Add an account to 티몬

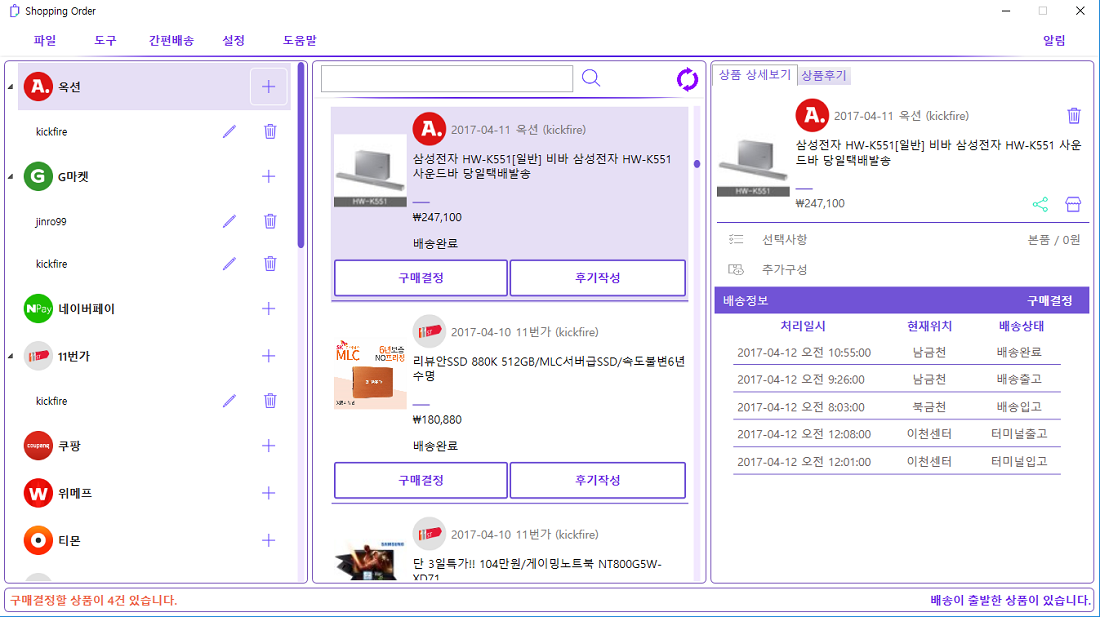[x=269, y=541]
